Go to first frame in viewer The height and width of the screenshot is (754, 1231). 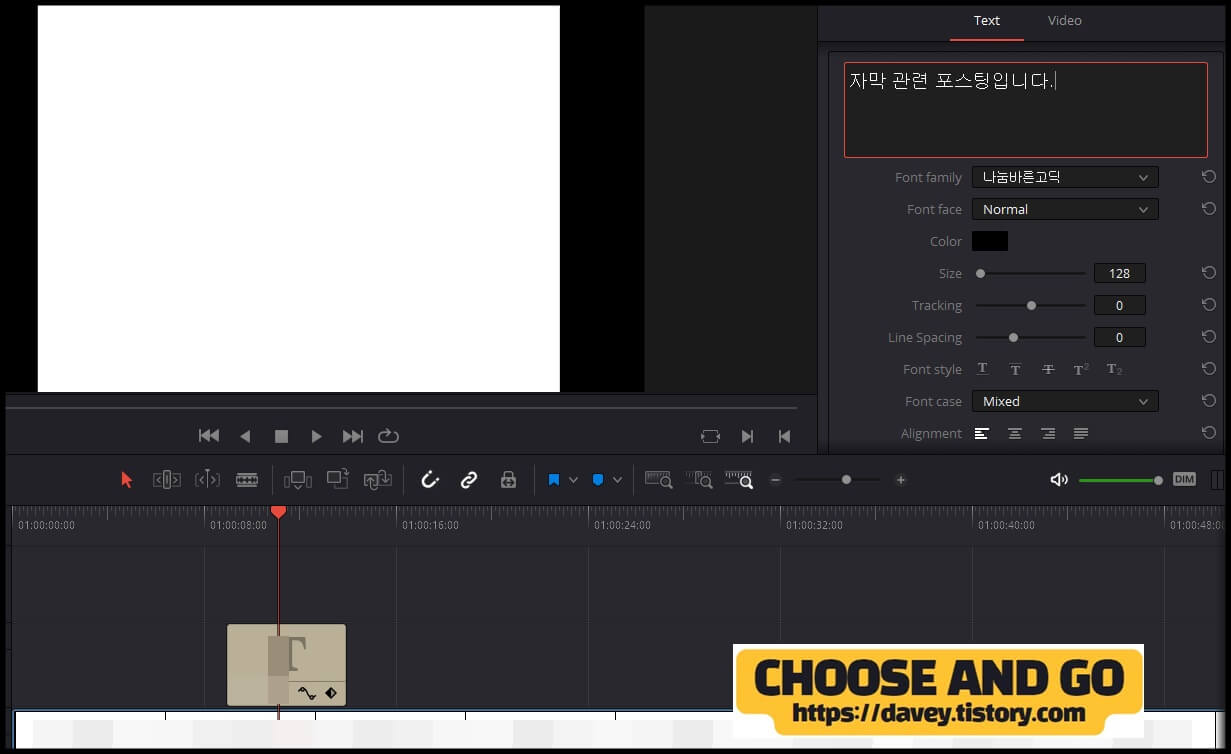coord(209,436)
